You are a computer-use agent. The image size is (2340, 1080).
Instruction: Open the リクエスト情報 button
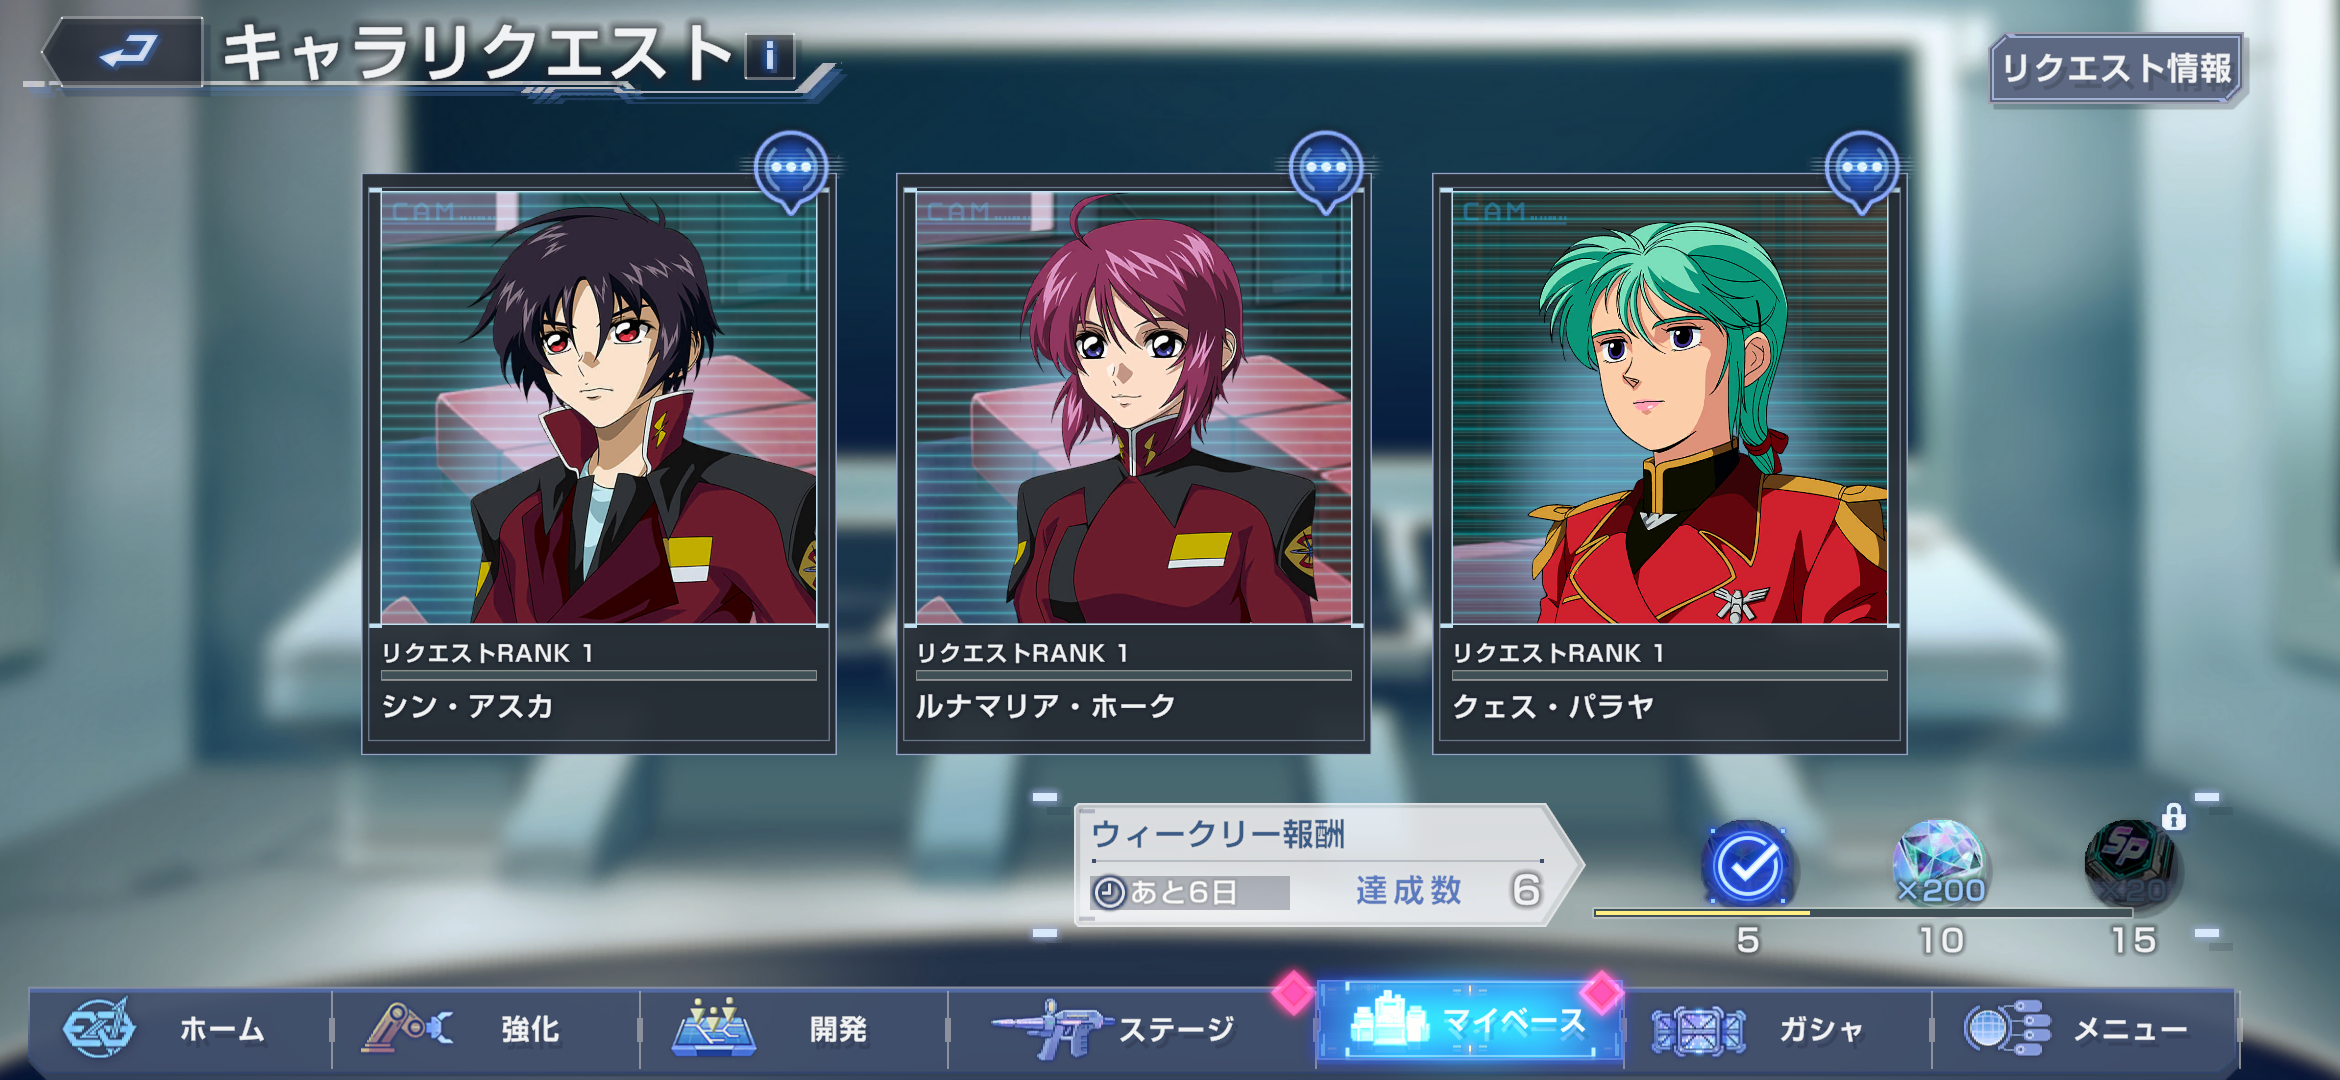[2117, 69]
